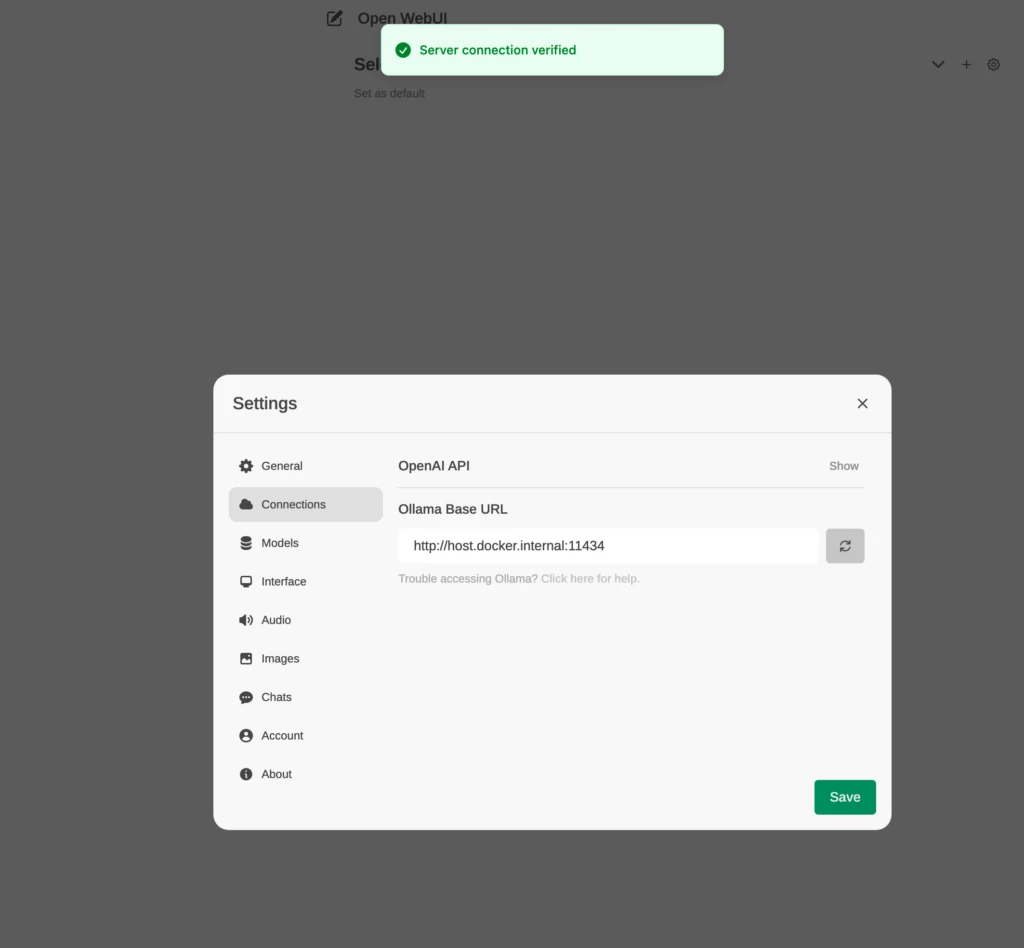Open the Account settings tab
Viewport: 1024px width, 948px height.
coord(305,736)
